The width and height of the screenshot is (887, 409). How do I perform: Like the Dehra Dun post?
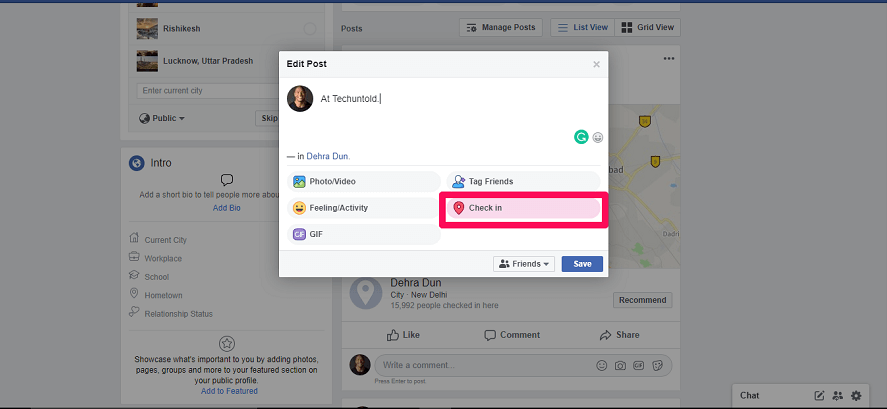pyautogui.click(x=403, y=335)
